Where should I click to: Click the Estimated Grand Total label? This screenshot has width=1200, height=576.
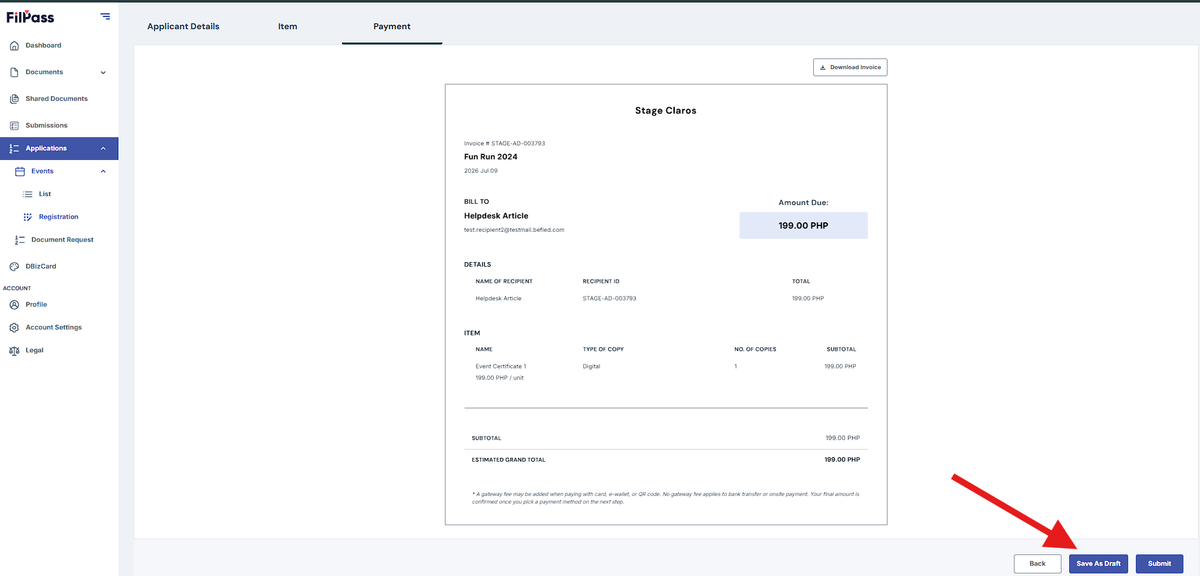[x=509, y=460]
